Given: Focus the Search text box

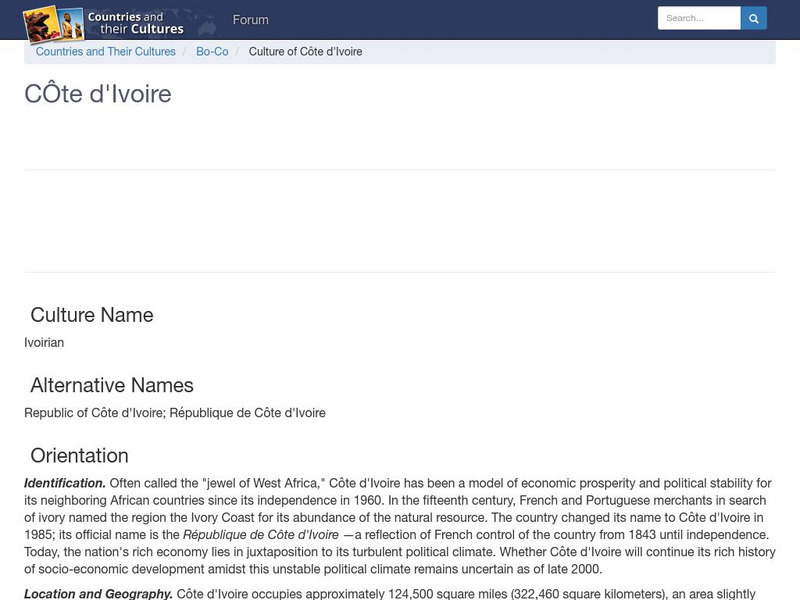Looking at the screenshot, I should point(699,18).
